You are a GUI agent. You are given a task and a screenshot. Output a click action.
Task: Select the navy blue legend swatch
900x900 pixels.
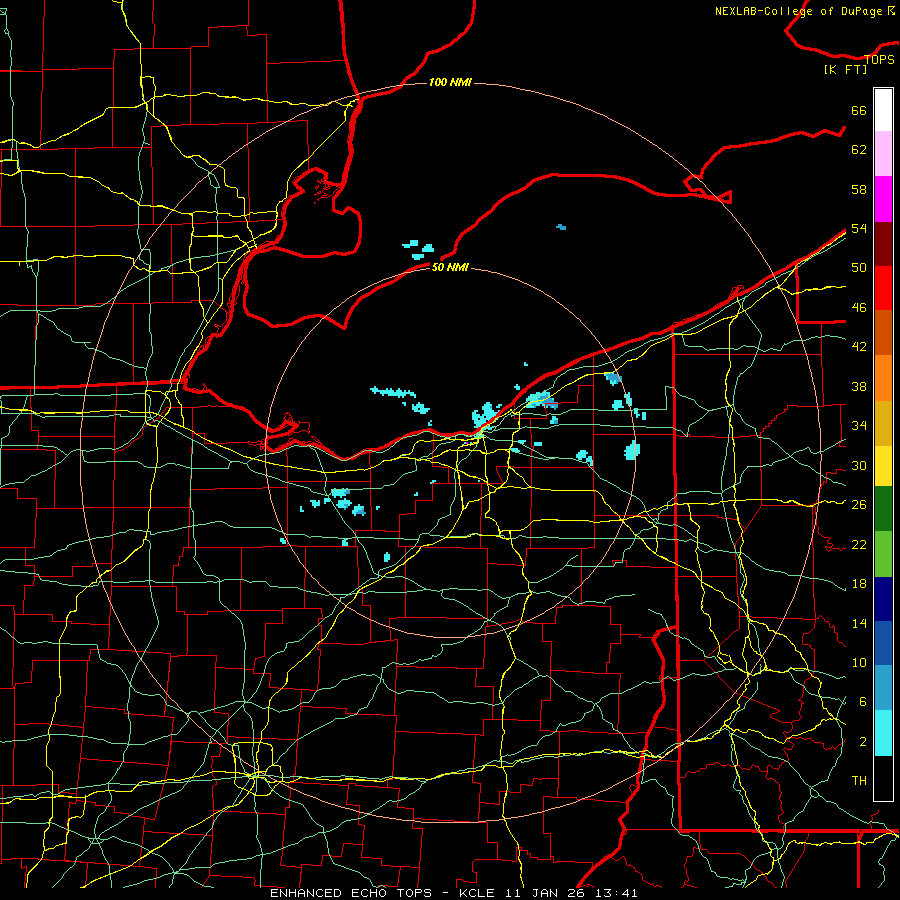pyautogui.click(x=883, y=599)
